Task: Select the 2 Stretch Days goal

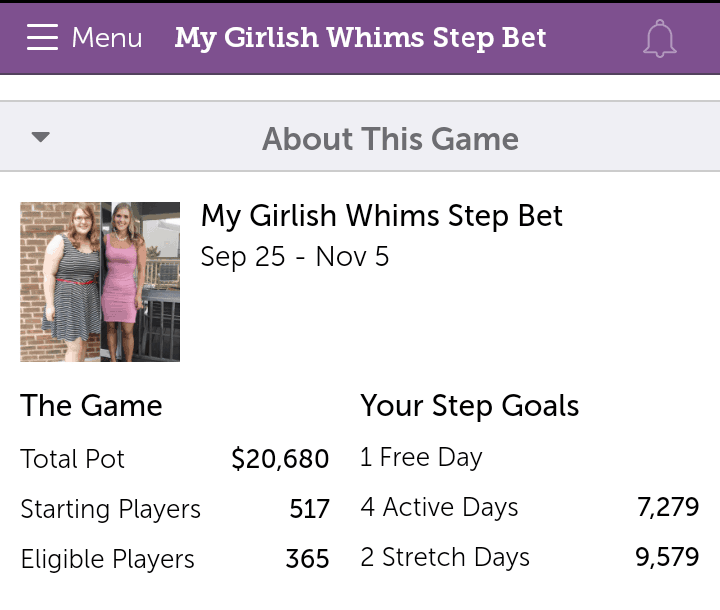Action: pos(529,557)
